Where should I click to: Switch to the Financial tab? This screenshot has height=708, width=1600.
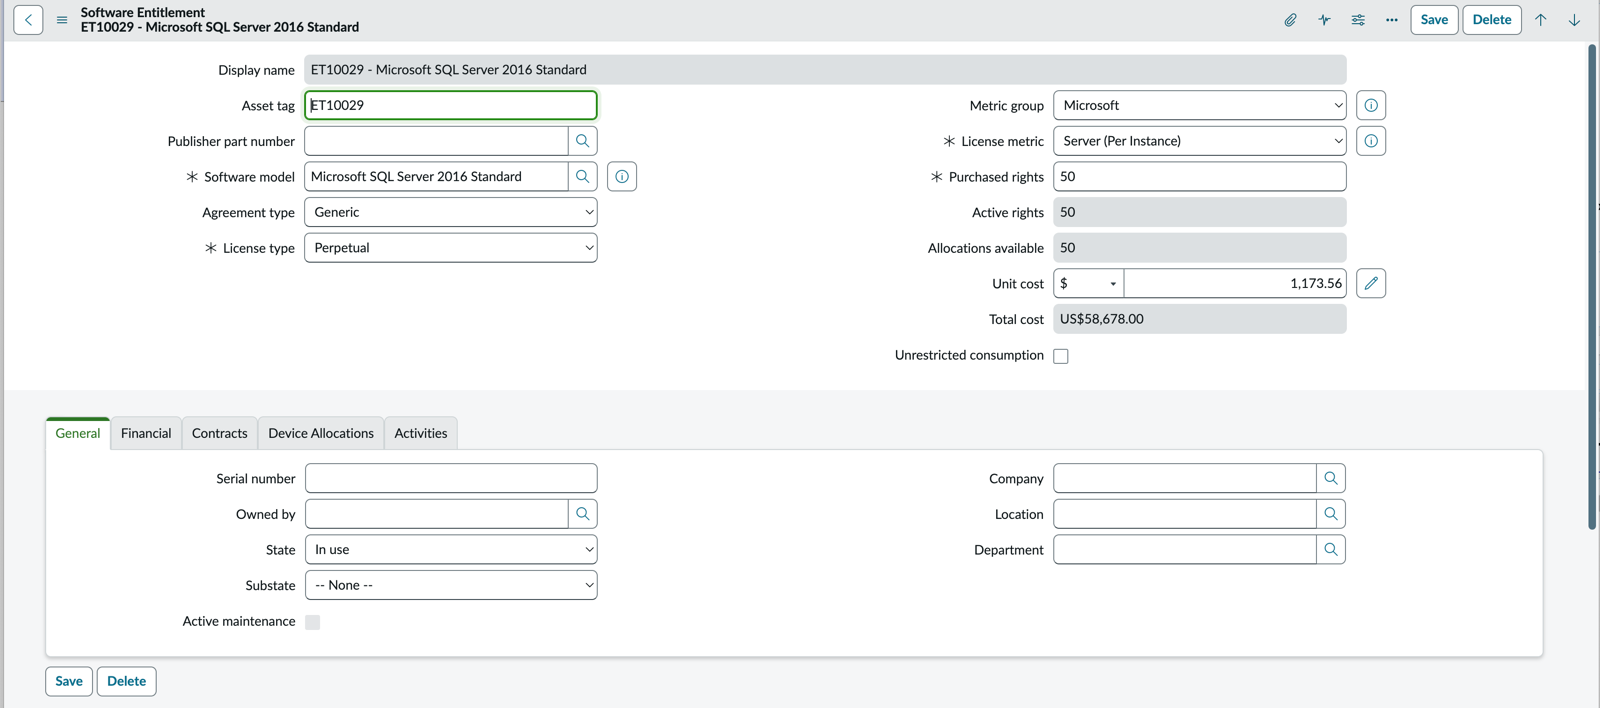[146, 433]
